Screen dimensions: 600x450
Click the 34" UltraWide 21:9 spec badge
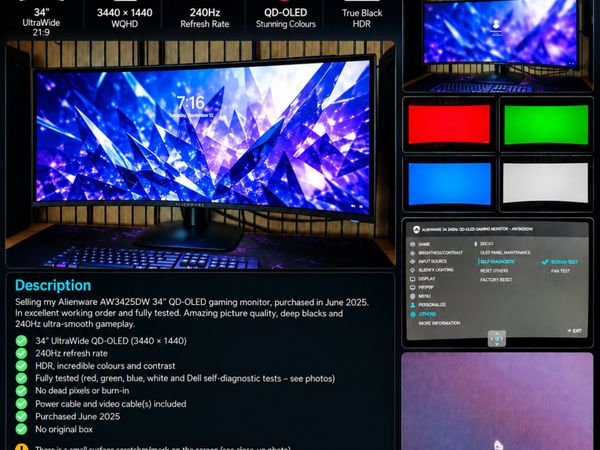pyautogui.click(x=41, y=22)
